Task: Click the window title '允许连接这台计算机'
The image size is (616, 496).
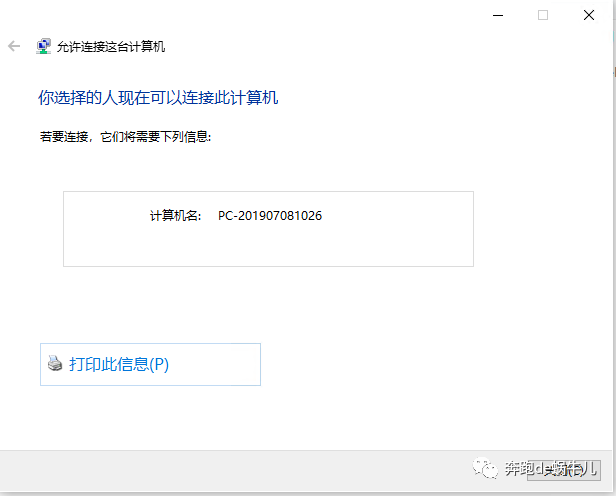Action: coord(111,46)
